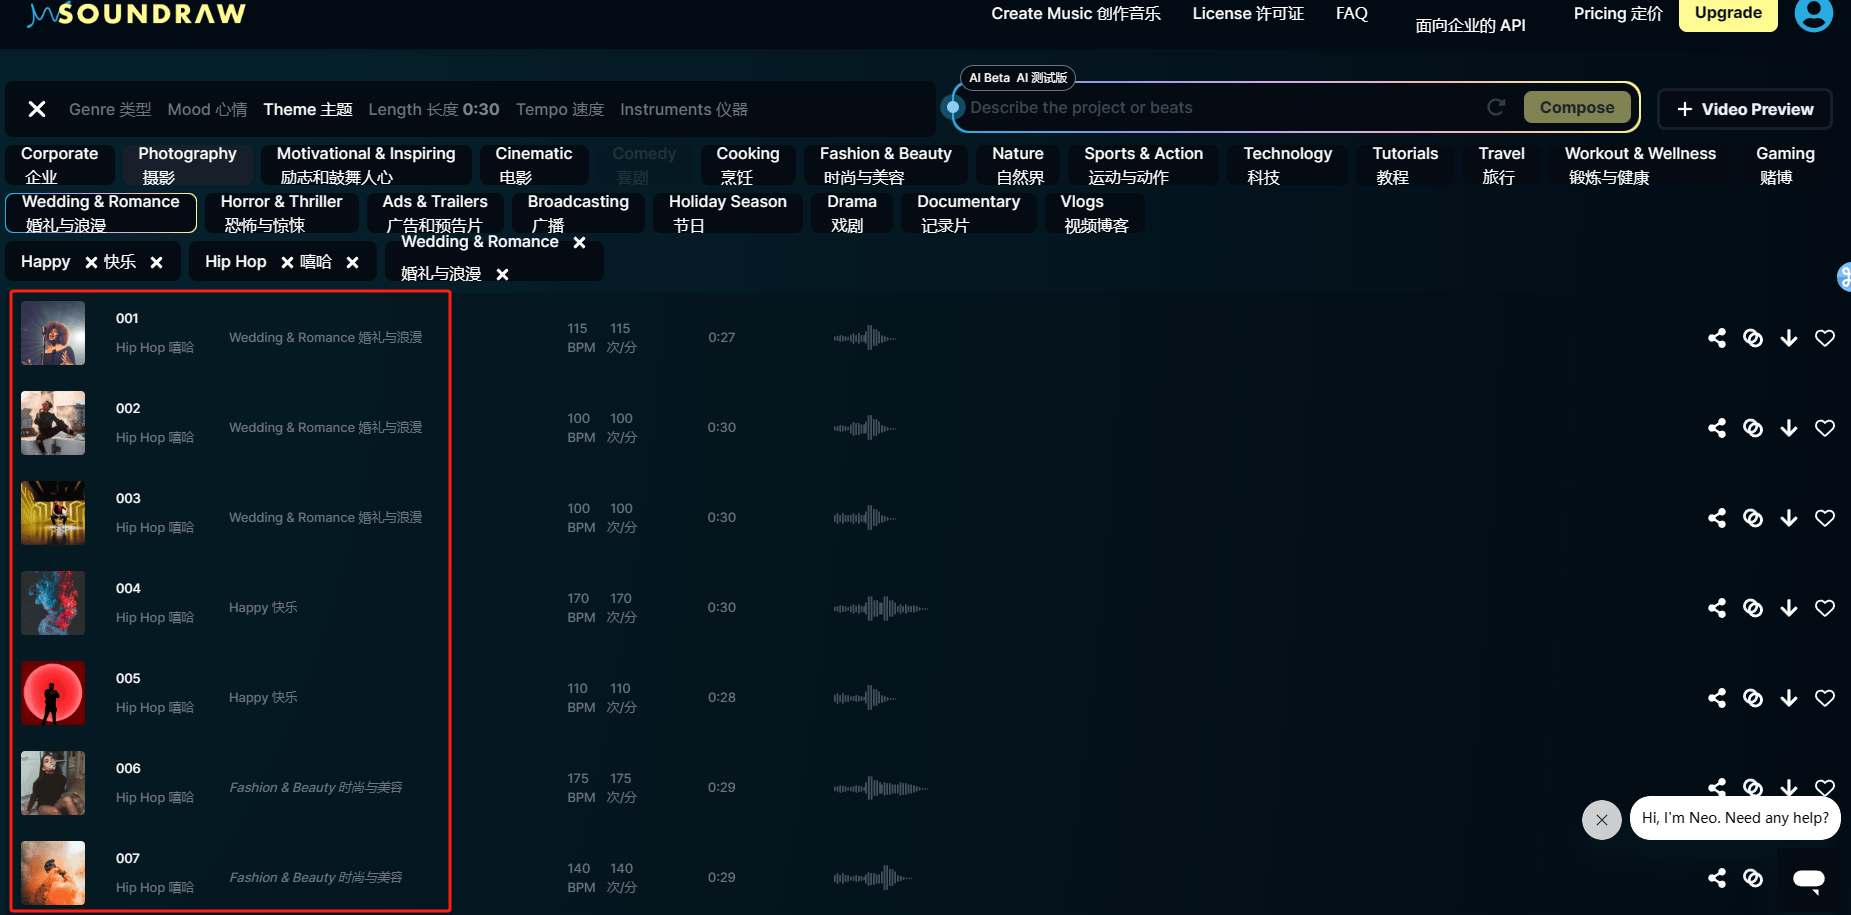
Task: Remove the Happy mood filter tag
Action: pyautogui.click(x=156, y=262)
